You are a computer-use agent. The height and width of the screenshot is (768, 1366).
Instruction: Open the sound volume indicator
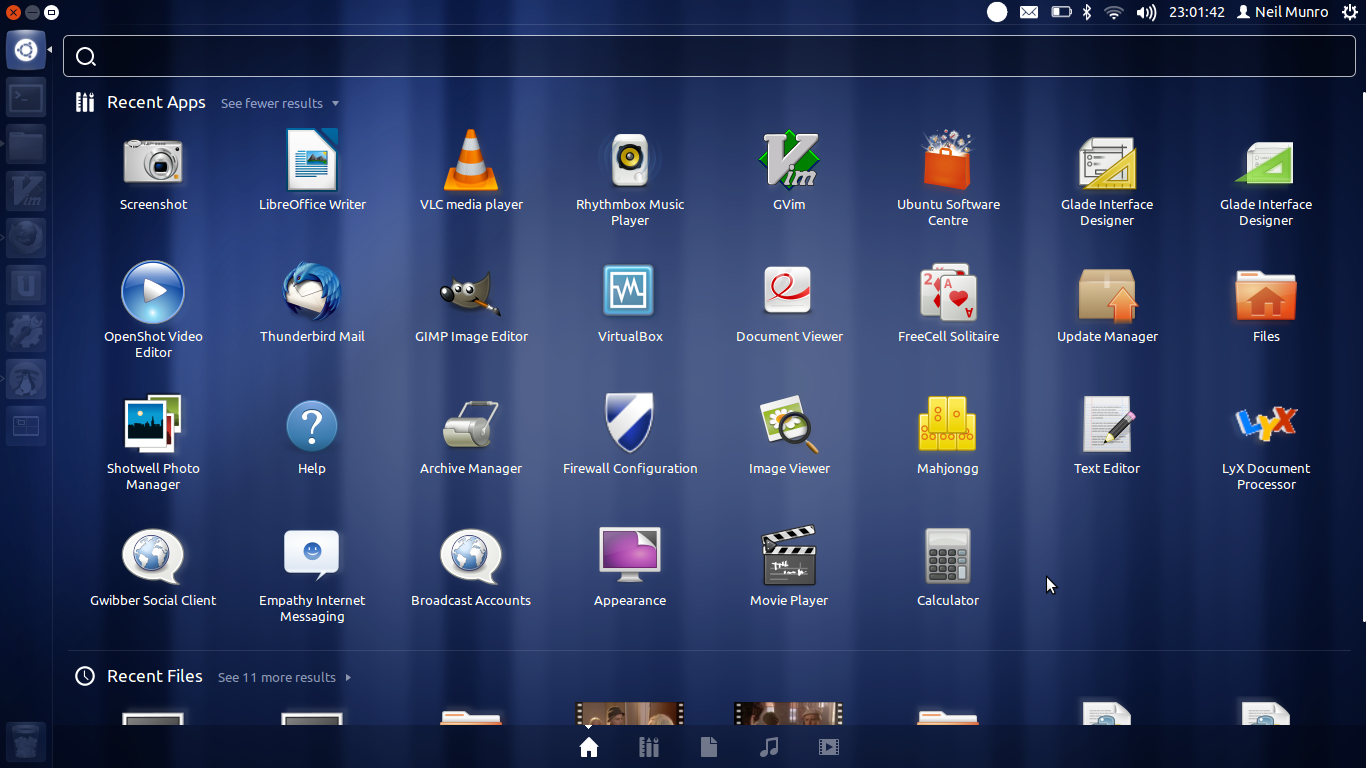point(1146,12)
